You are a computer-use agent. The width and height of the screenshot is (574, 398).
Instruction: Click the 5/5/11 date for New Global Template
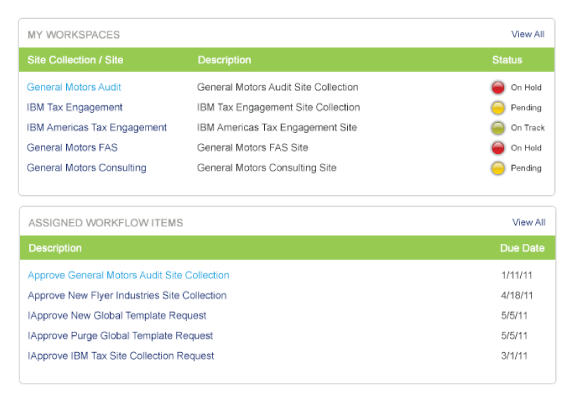(514, 316)
